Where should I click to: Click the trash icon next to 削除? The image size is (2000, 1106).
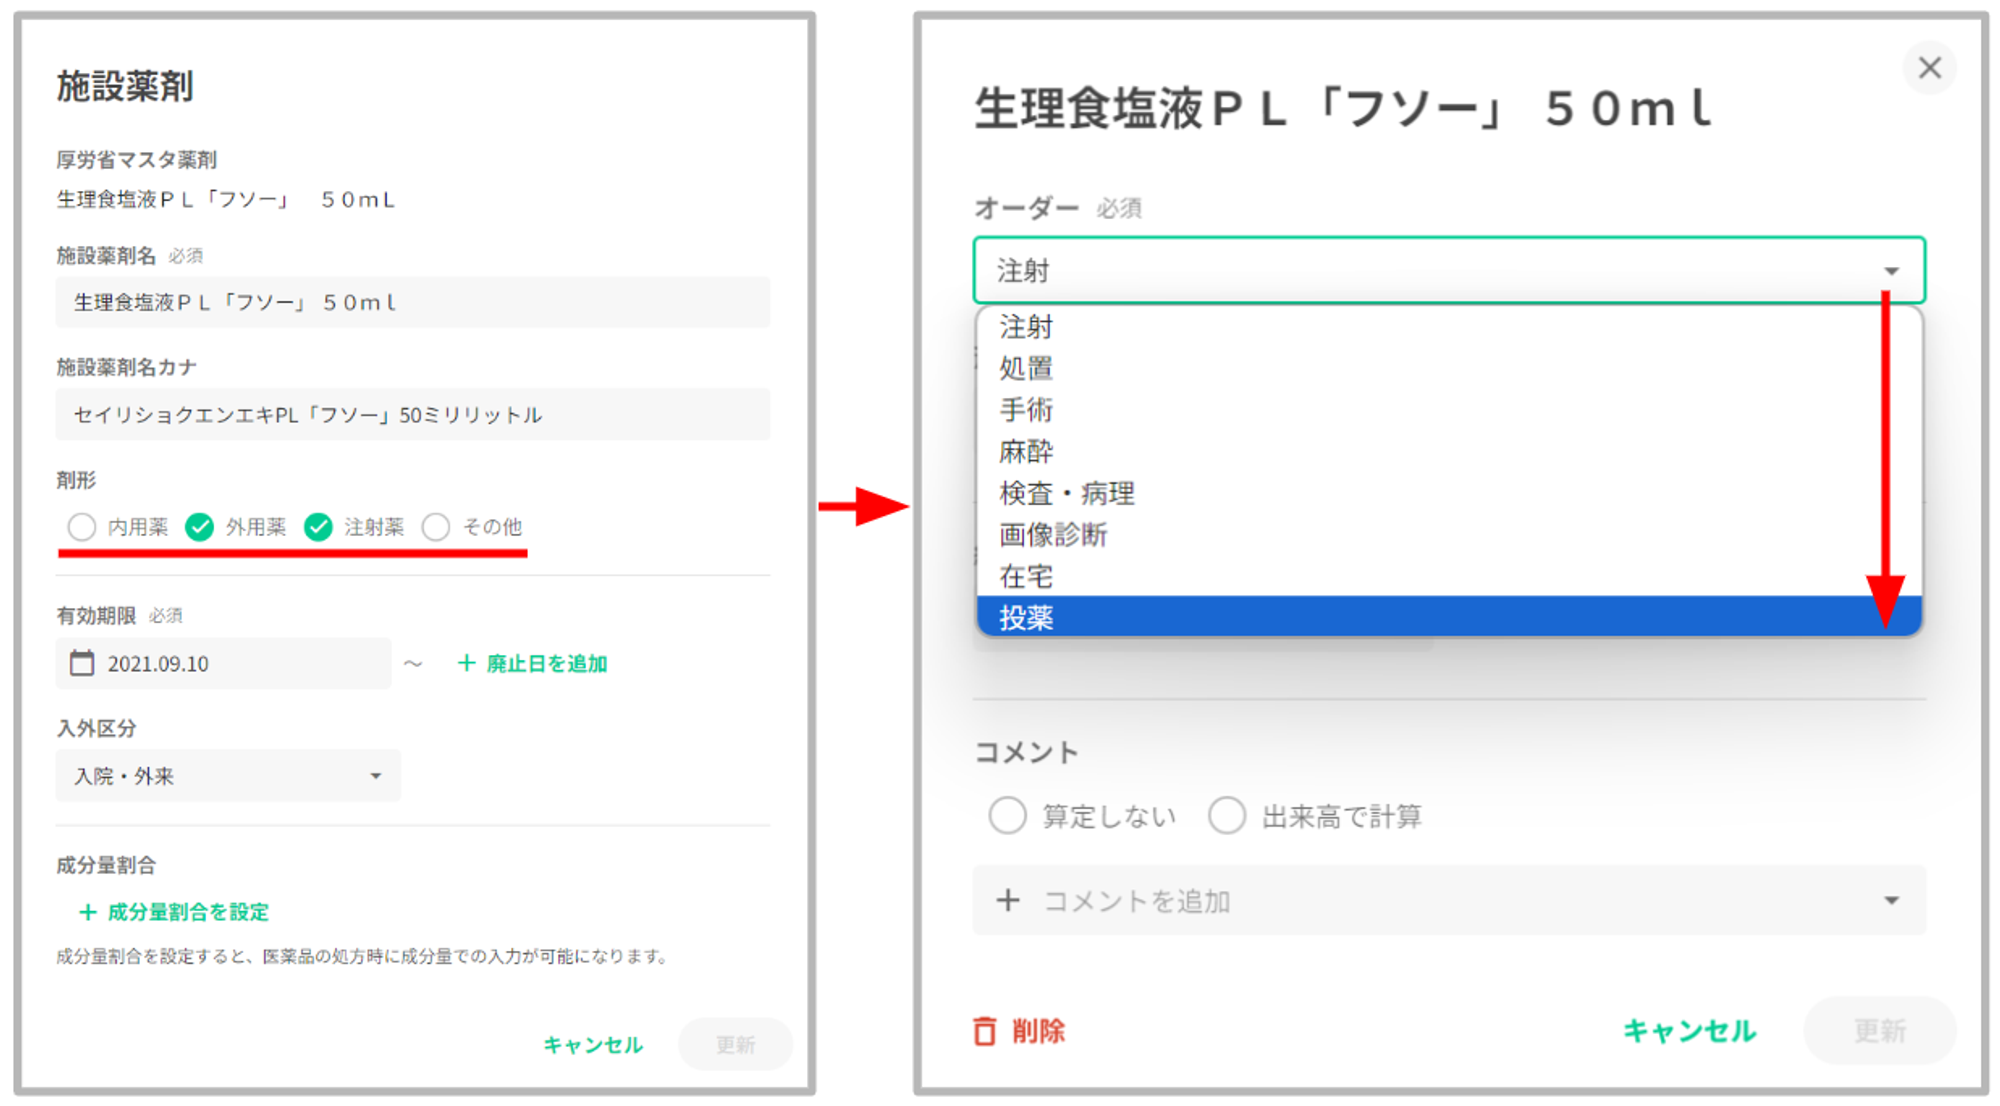(x=985, y=1031)
